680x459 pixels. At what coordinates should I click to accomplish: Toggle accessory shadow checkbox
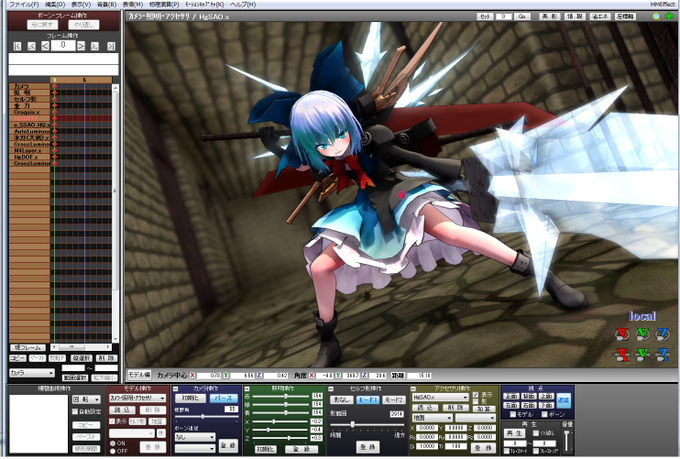click(476, 402)
